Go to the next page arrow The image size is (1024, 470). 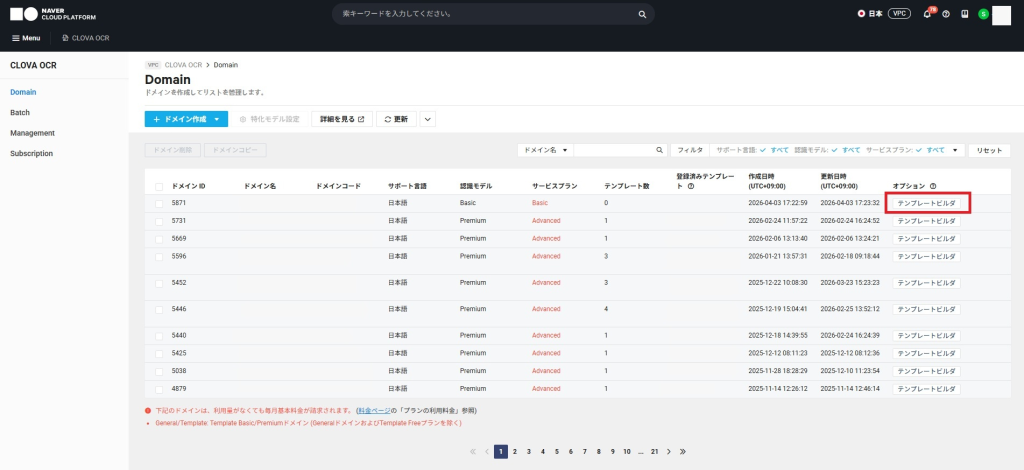tap(669, 452)
